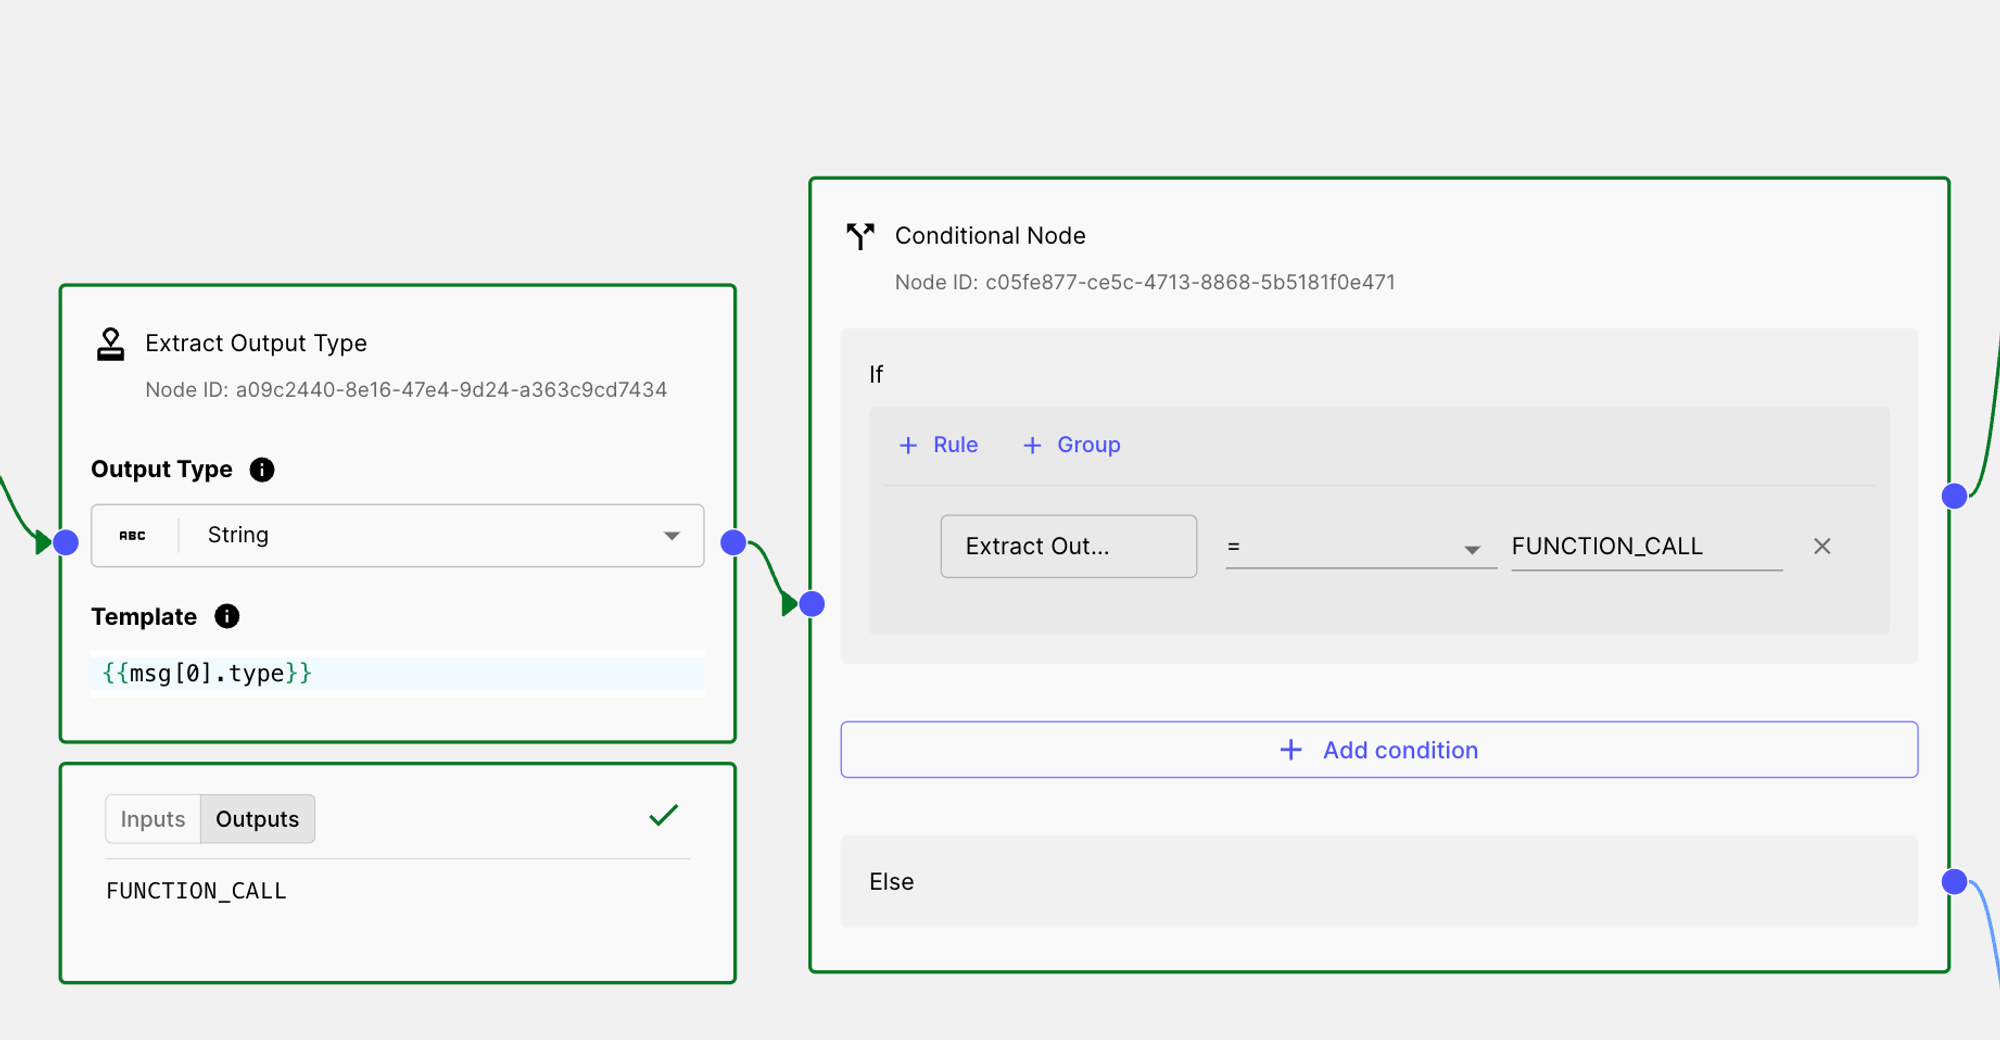Click the Else branch row
Viewport: 2000px width, 1040px height.
click(1379, 882)
